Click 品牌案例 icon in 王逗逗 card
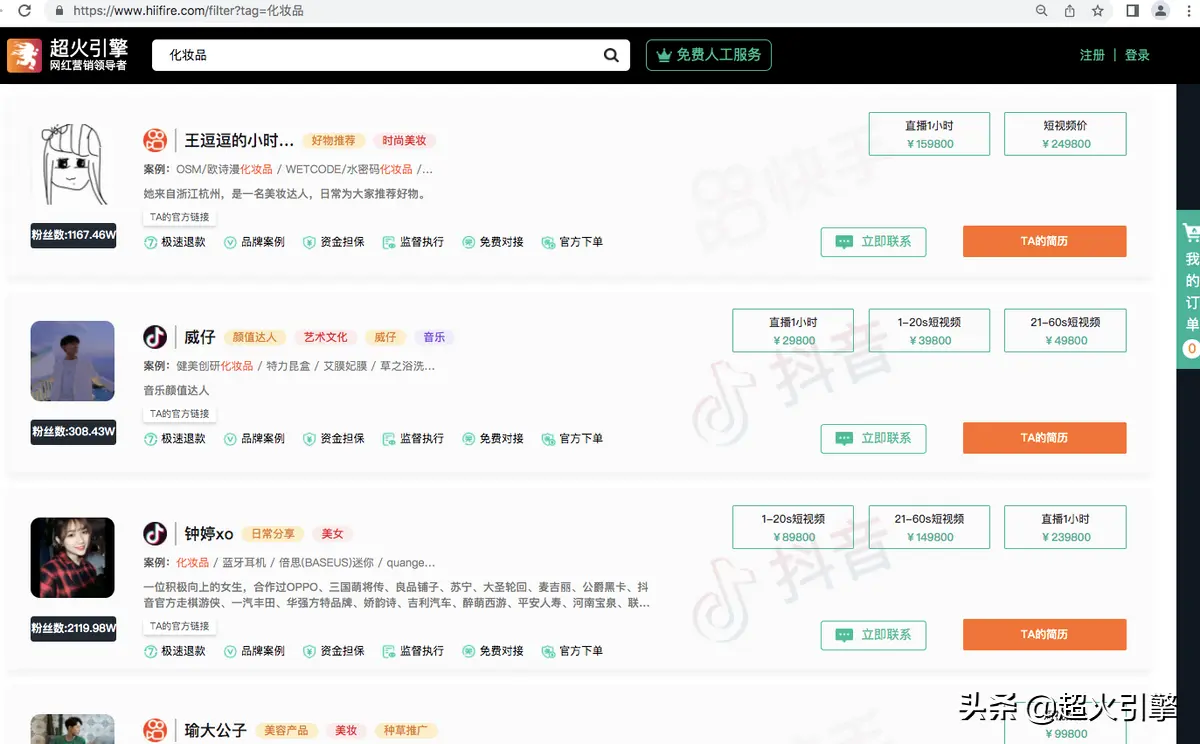Screen dimensions: 1200x744 [x=230, y=242]
